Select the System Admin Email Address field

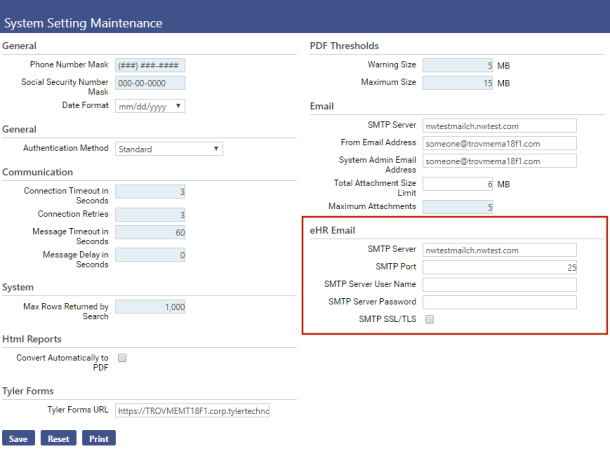499,161
